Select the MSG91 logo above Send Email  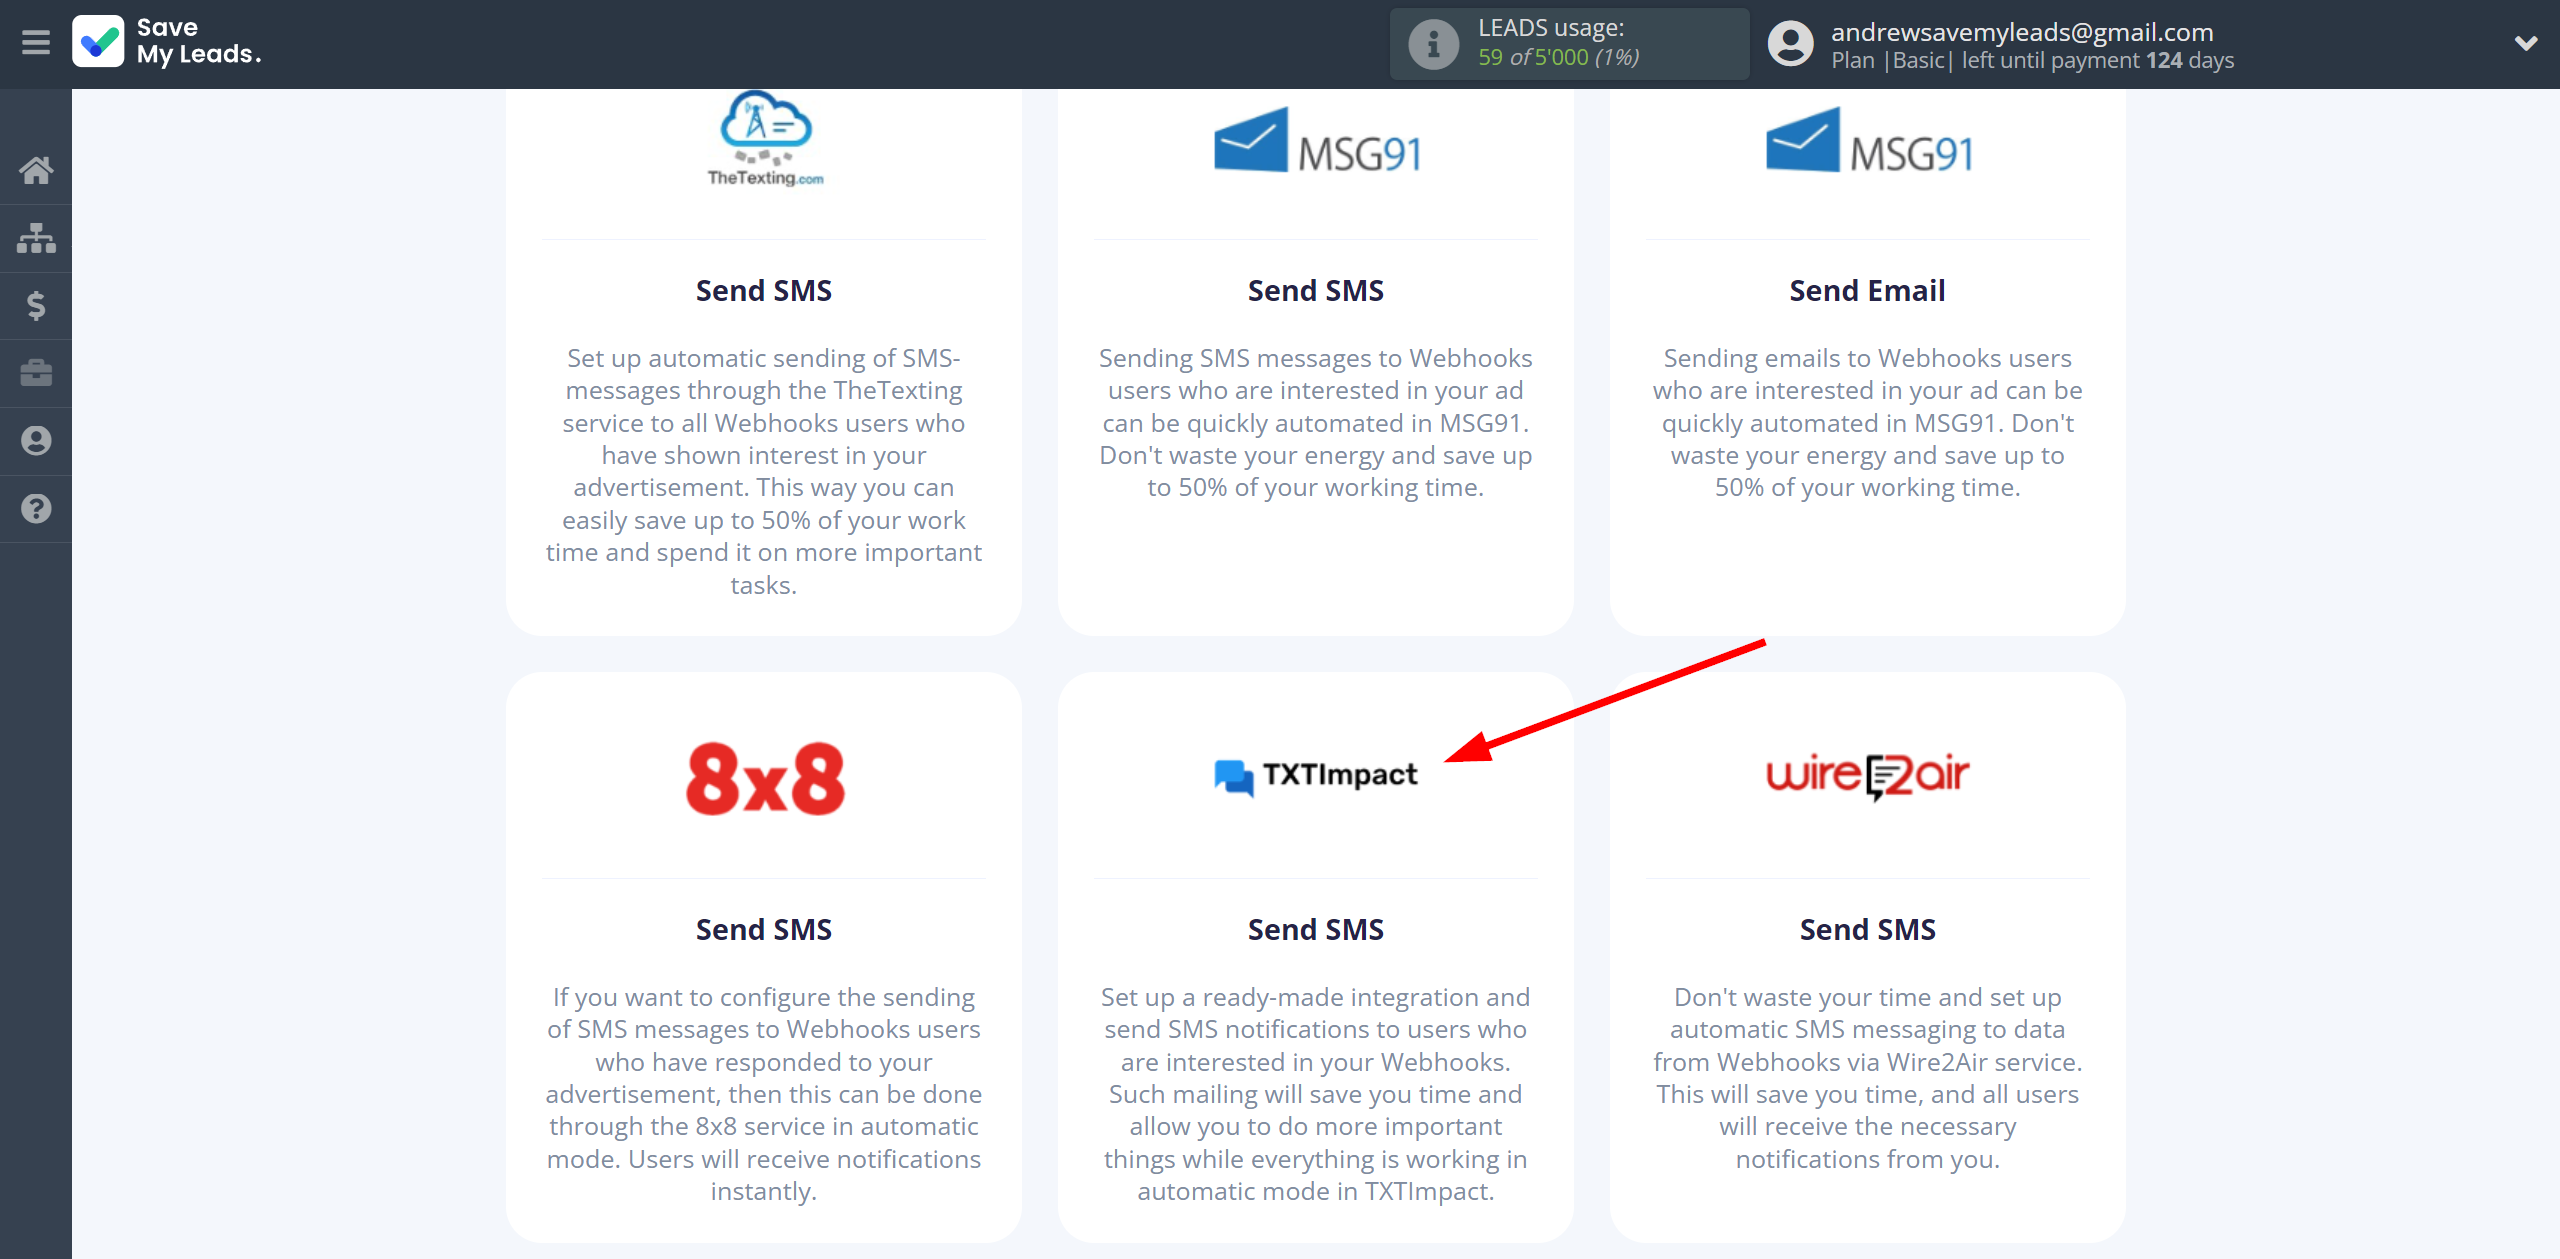[1868, 141]
